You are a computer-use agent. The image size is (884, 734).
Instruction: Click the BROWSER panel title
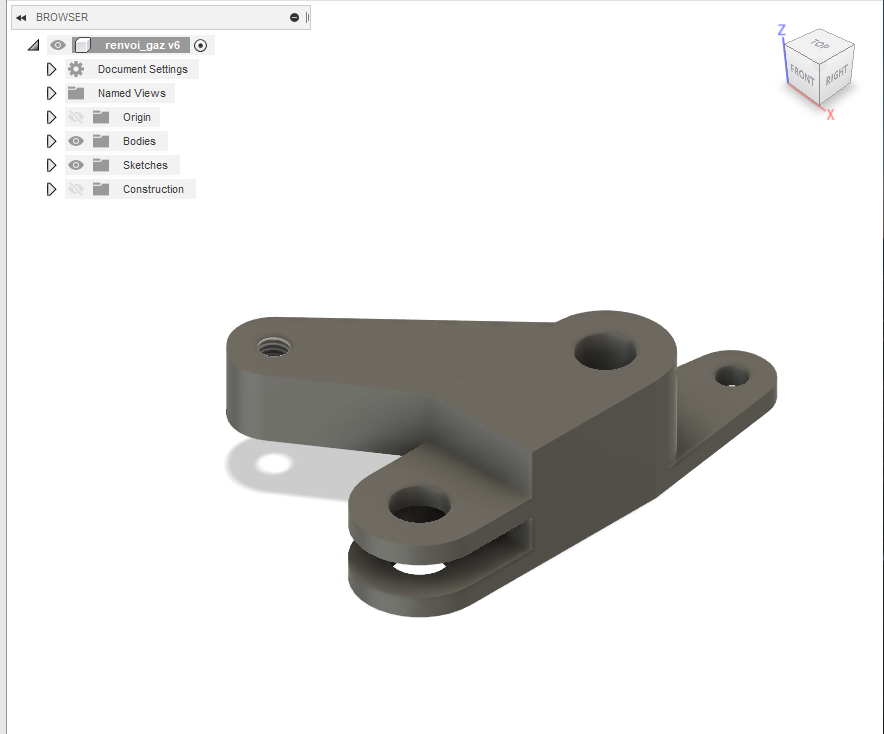click(62, 17)
